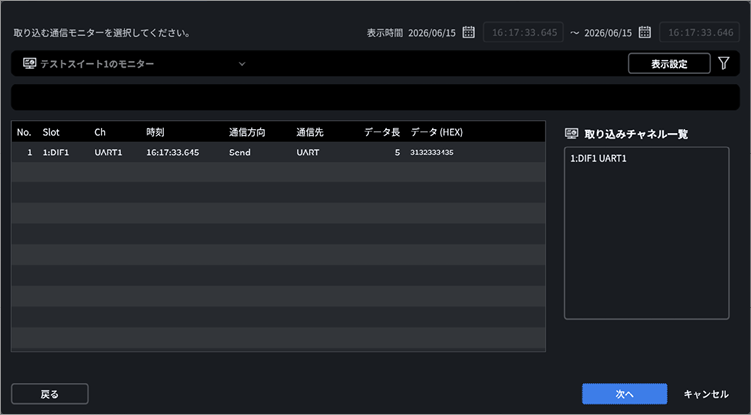Viewport: 751px width, 415px height.
Task: Click the start date 2026/06/15 after 表示時間
Action: (432, 33)
